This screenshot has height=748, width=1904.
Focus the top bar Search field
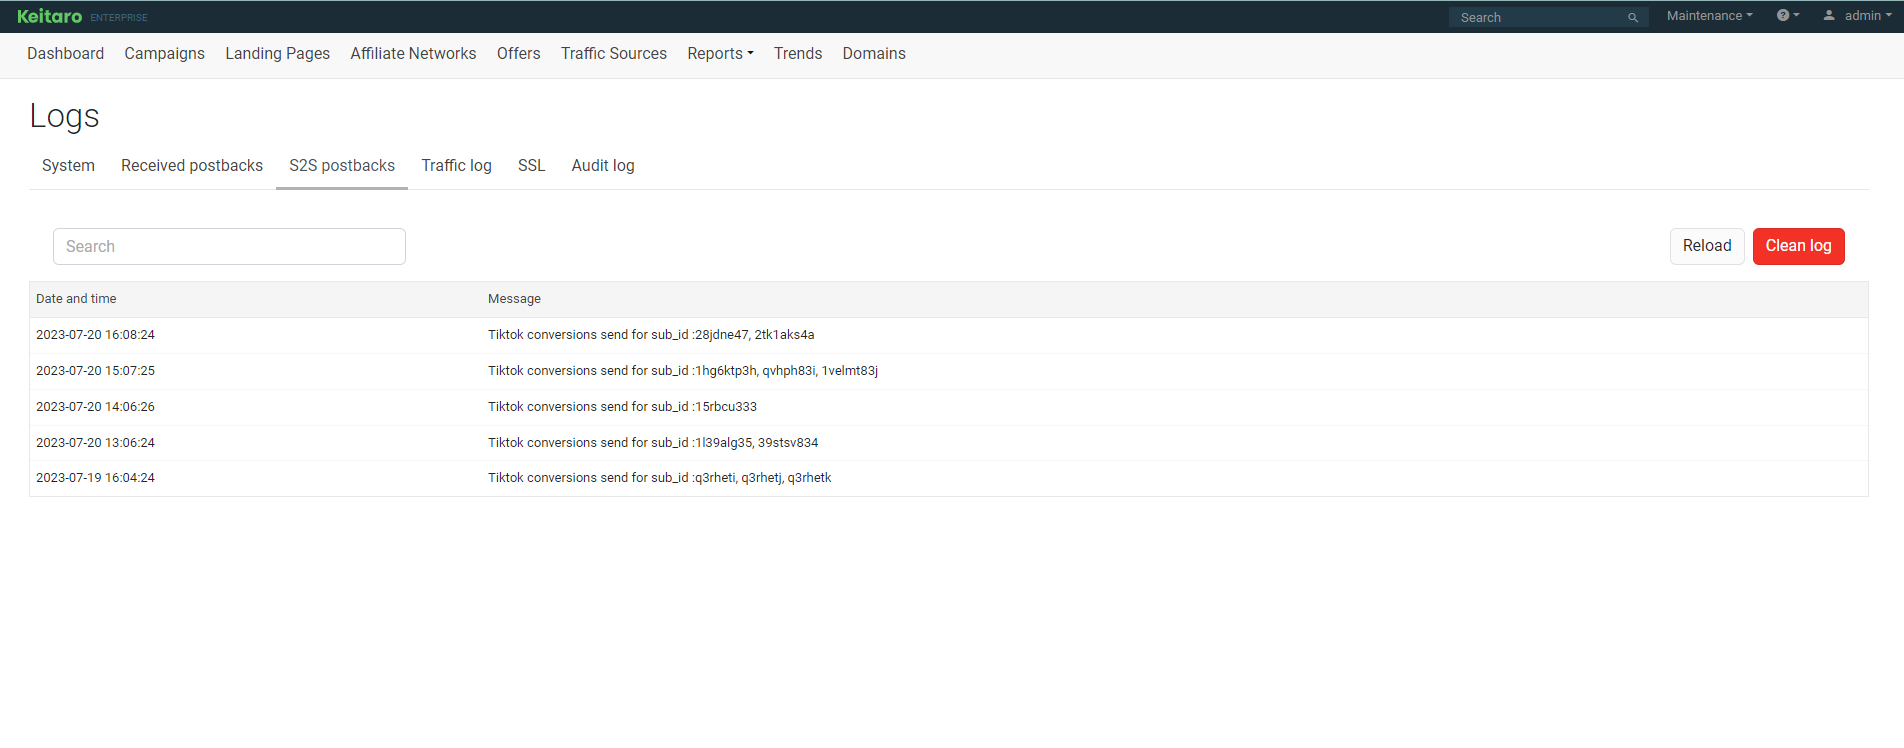tap(1540, 17)
